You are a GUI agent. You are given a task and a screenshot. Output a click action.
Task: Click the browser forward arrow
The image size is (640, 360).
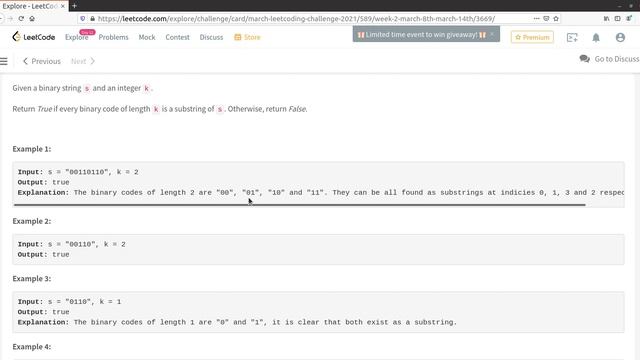click(10, 18)
